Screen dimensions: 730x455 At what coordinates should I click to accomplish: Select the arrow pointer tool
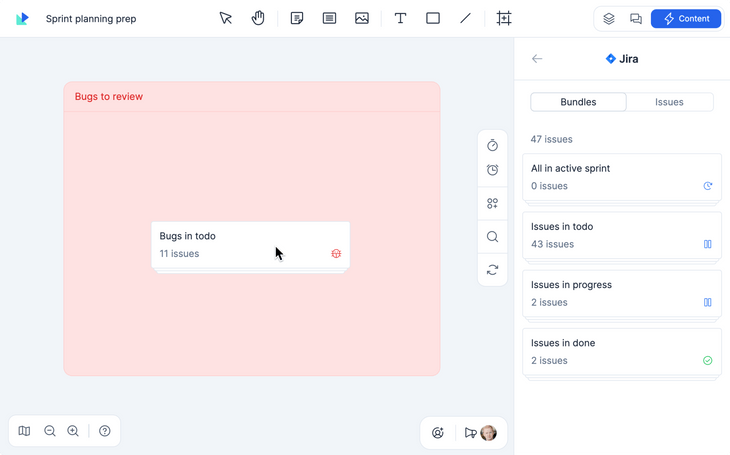point(226,19)
